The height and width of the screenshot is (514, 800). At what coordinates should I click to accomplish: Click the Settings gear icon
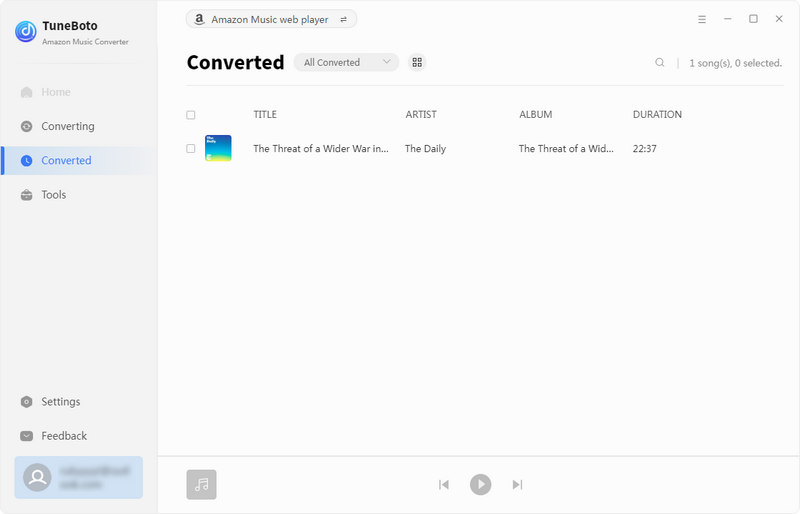pos(27,402)
